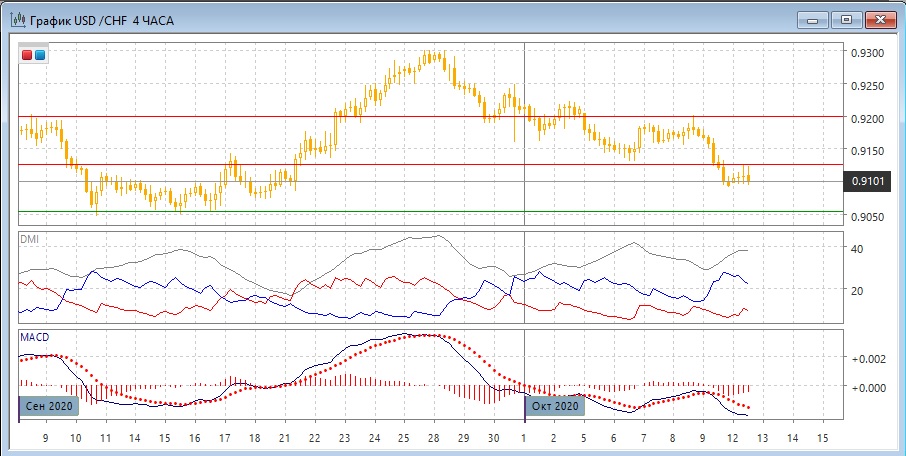Minimize the USD/CHF chart window
The image size is (906, 456).
812,19
